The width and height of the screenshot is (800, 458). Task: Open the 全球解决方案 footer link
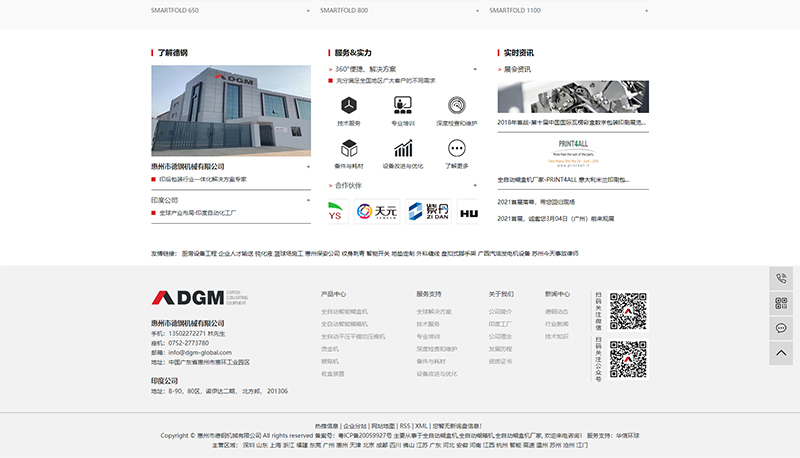(x=434, y=312)
